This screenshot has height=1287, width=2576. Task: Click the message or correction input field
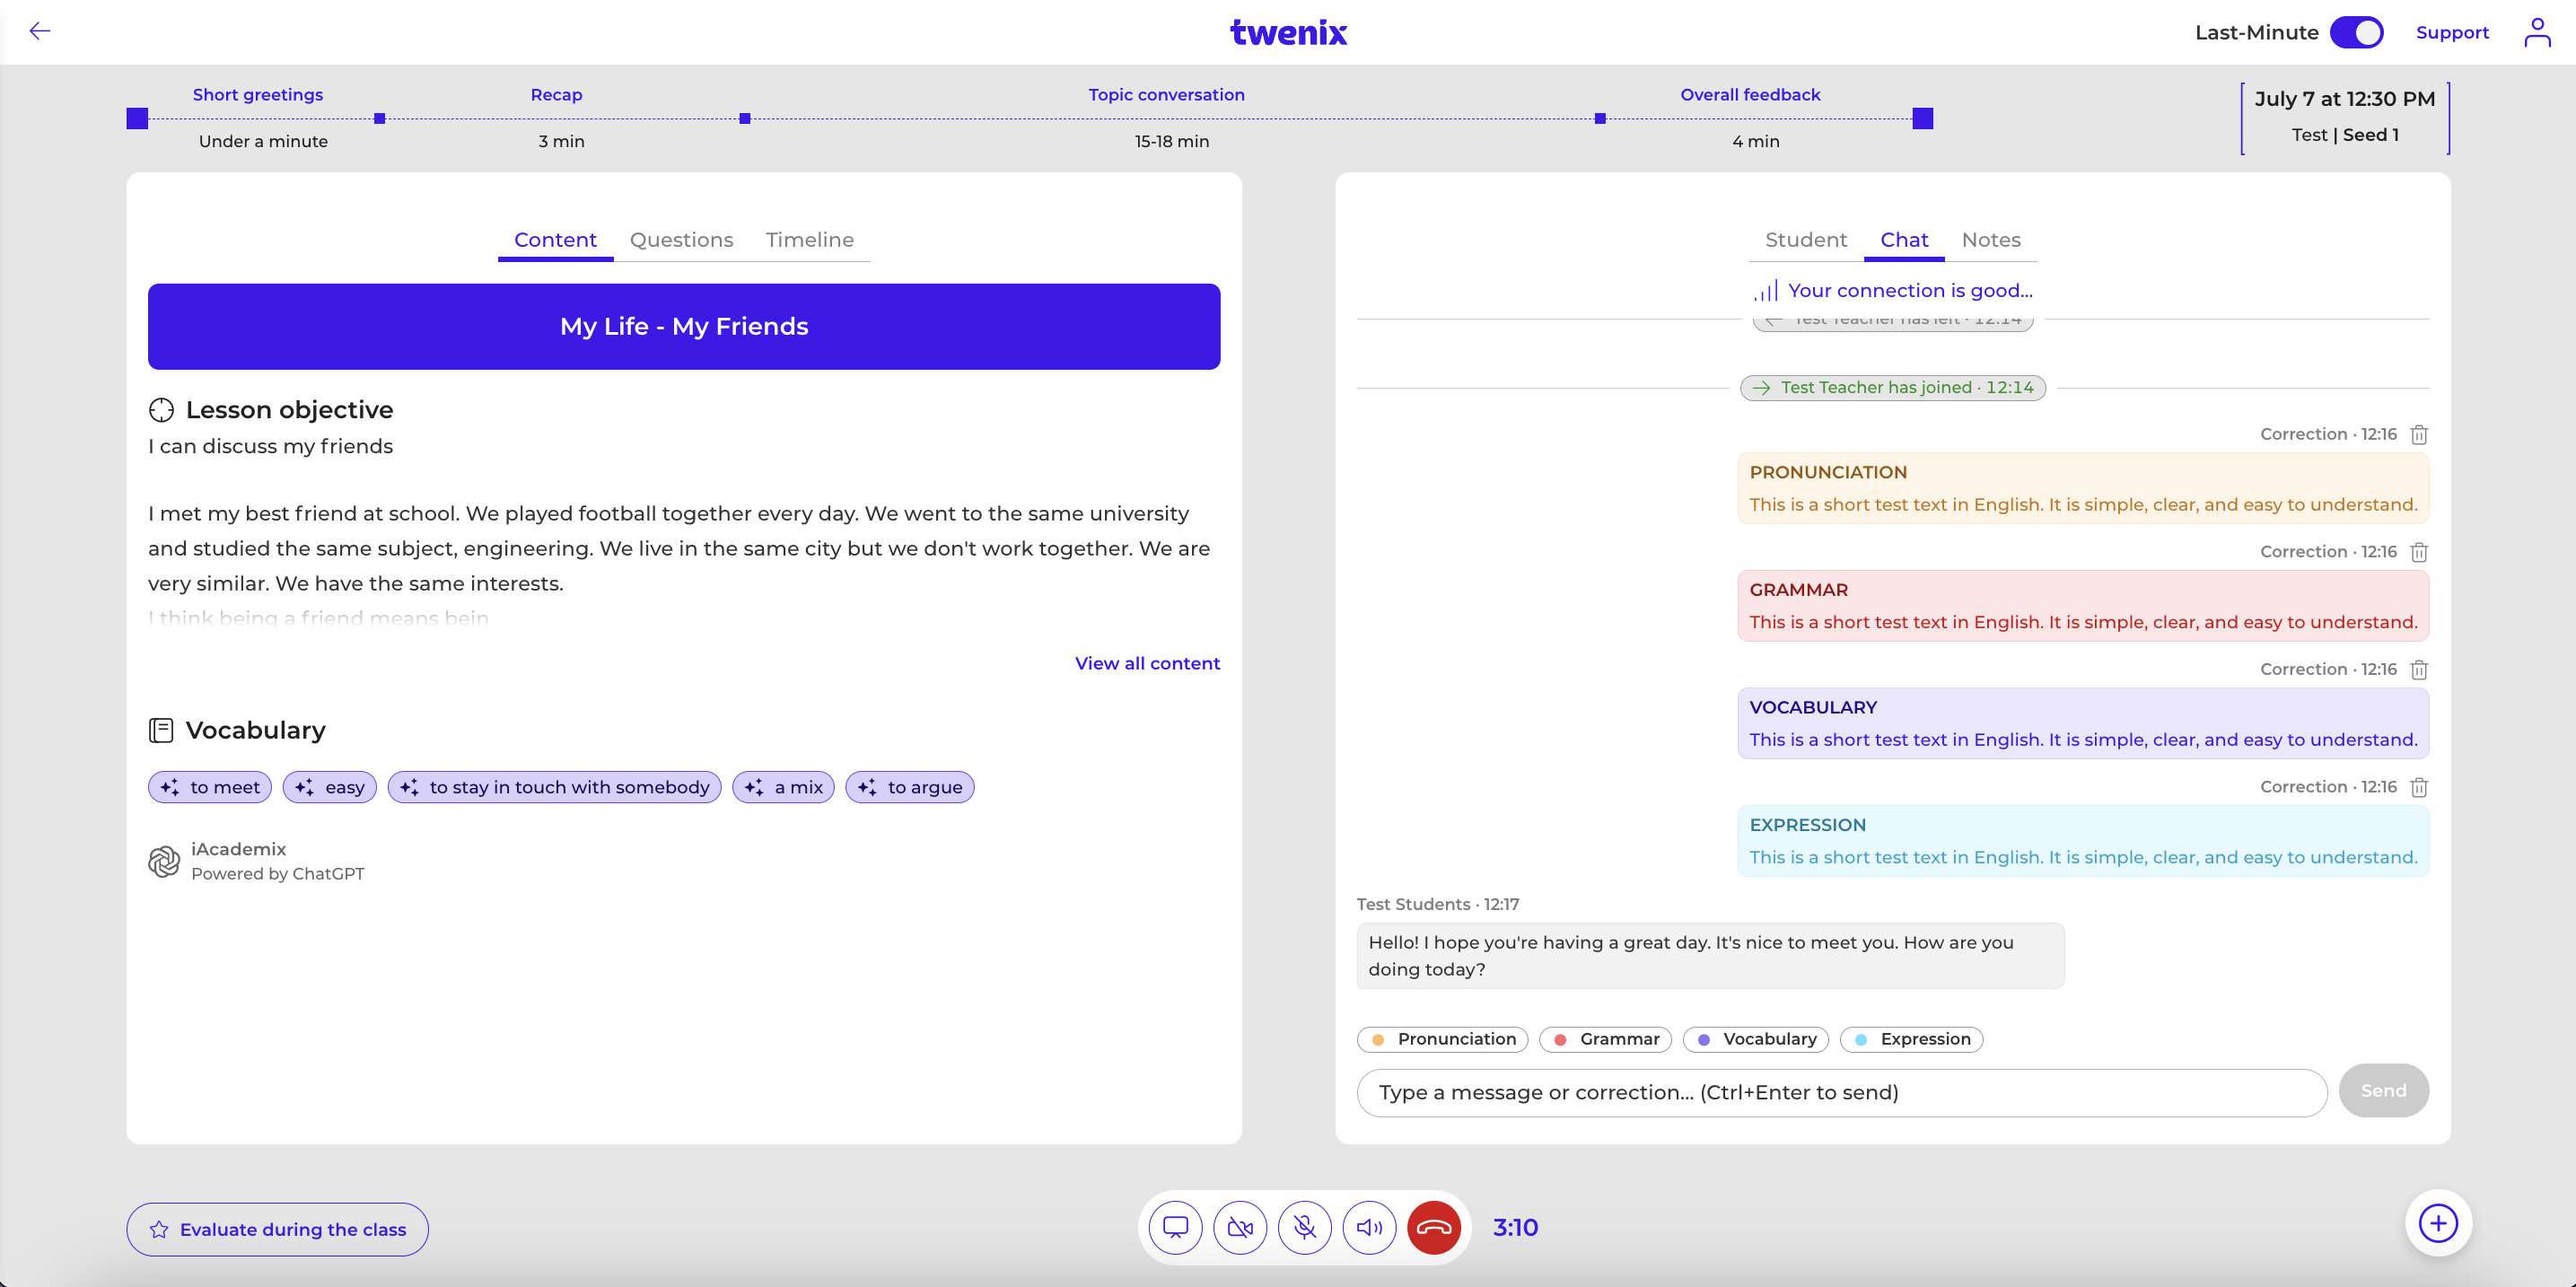click(x=1841, y=1092)
